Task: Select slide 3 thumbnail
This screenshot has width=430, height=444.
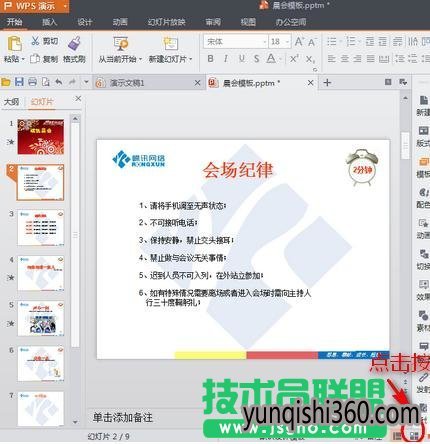Action: [x=41, y=228]
